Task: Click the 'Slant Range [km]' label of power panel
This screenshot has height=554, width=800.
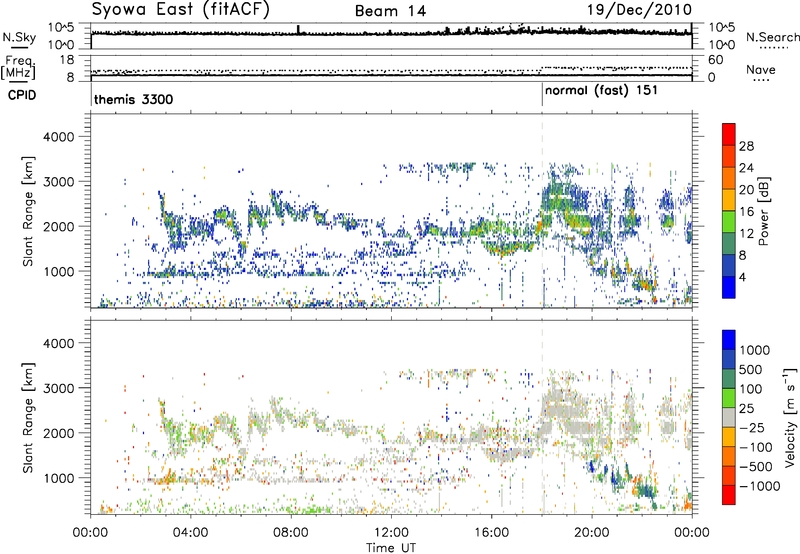Action: [28, 211]
